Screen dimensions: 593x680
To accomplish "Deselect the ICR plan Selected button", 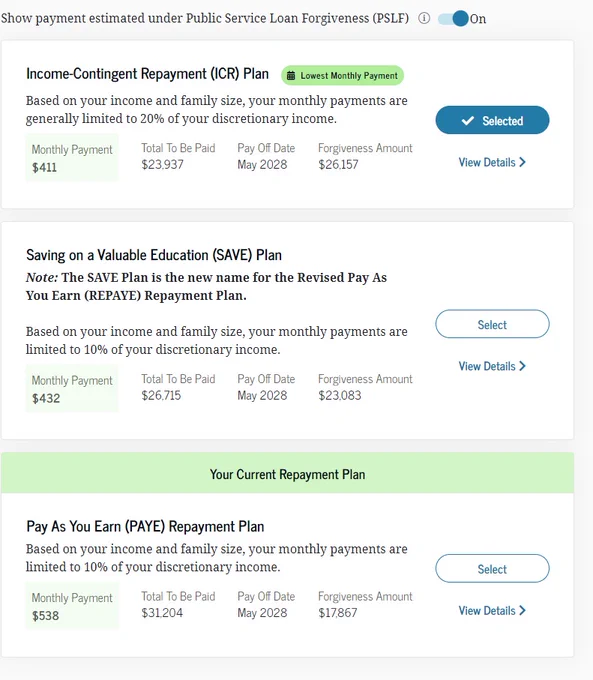I will 492,120.
